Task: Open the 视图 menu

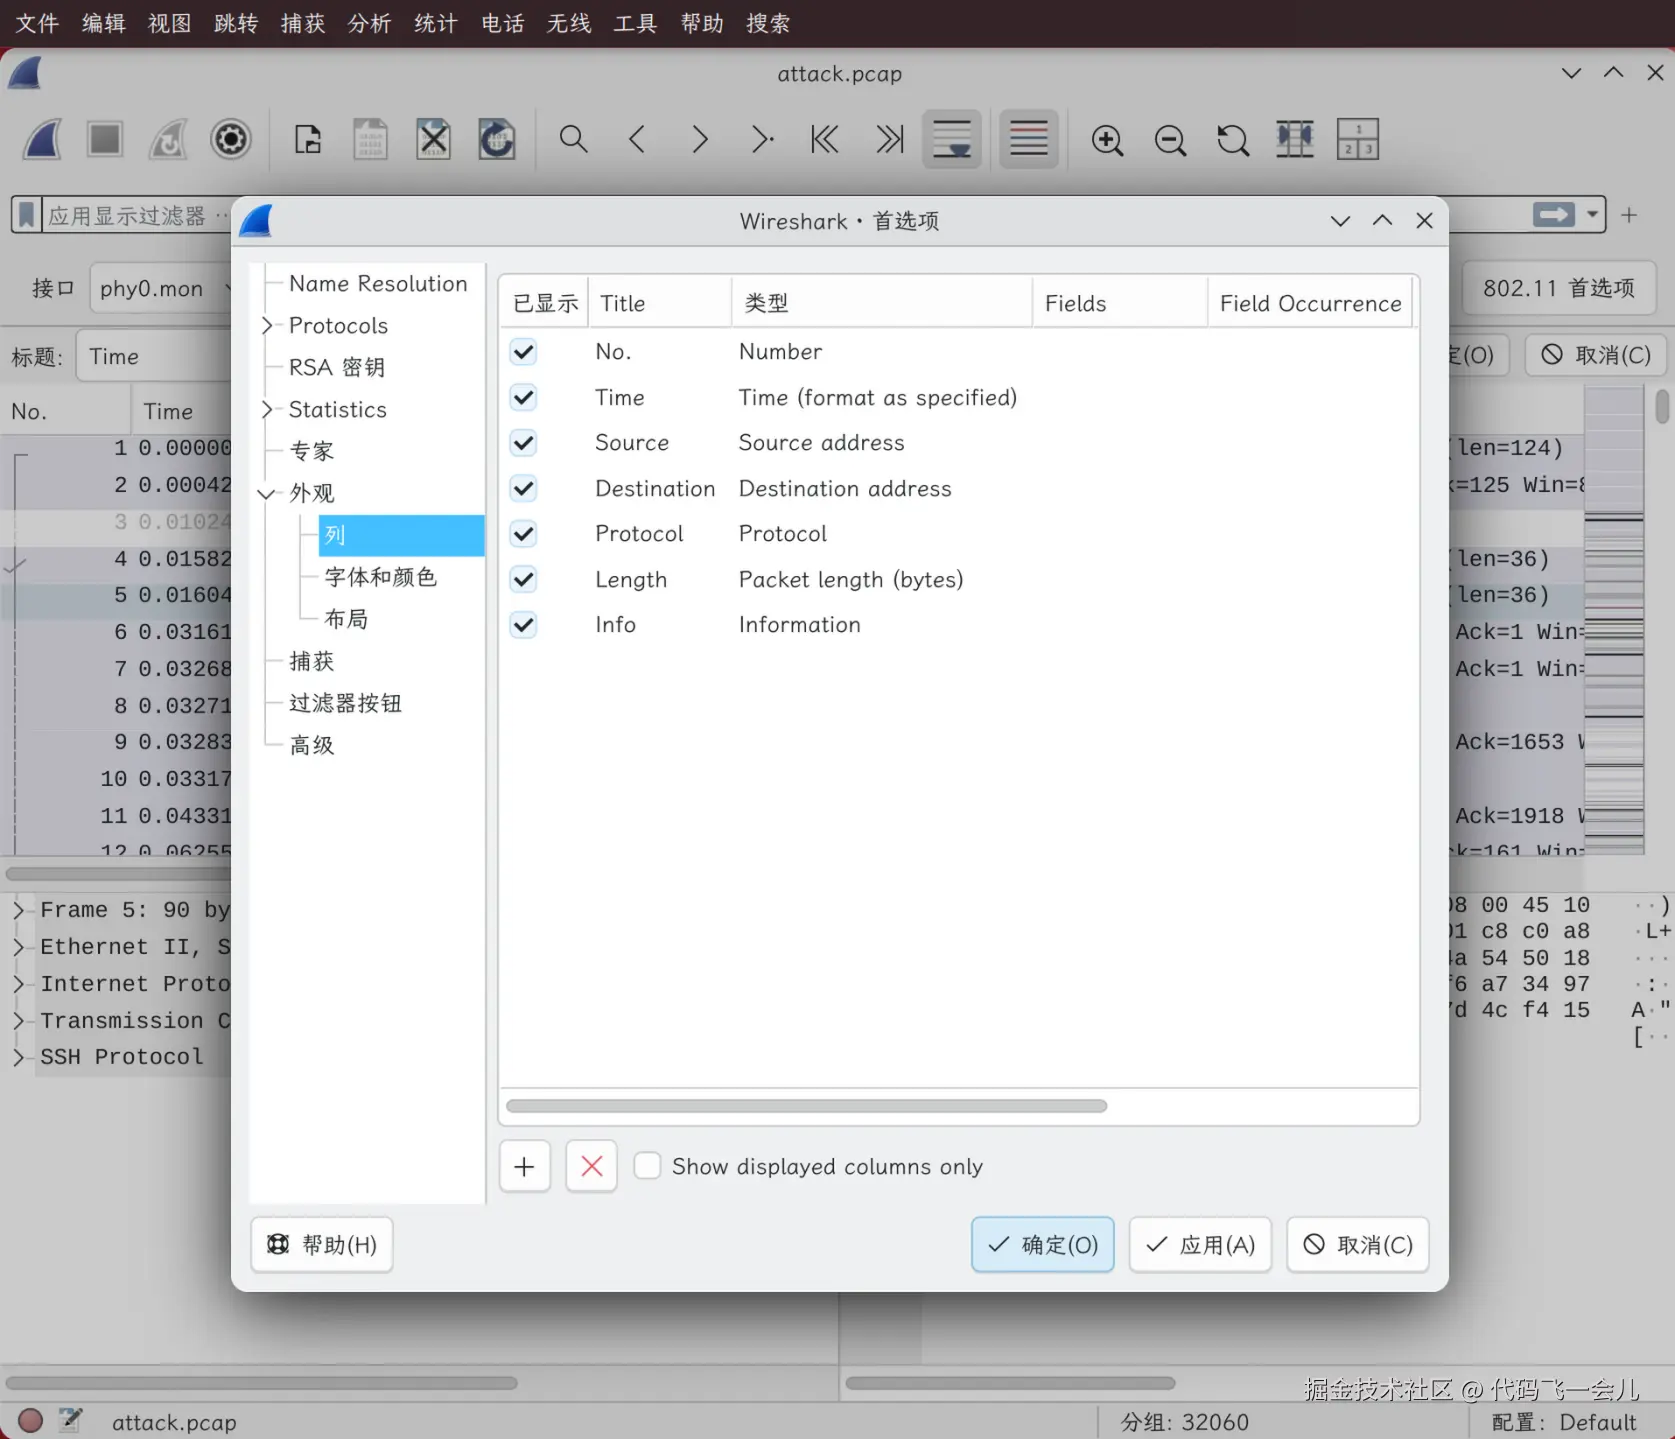Action: (x=170, y=23)
